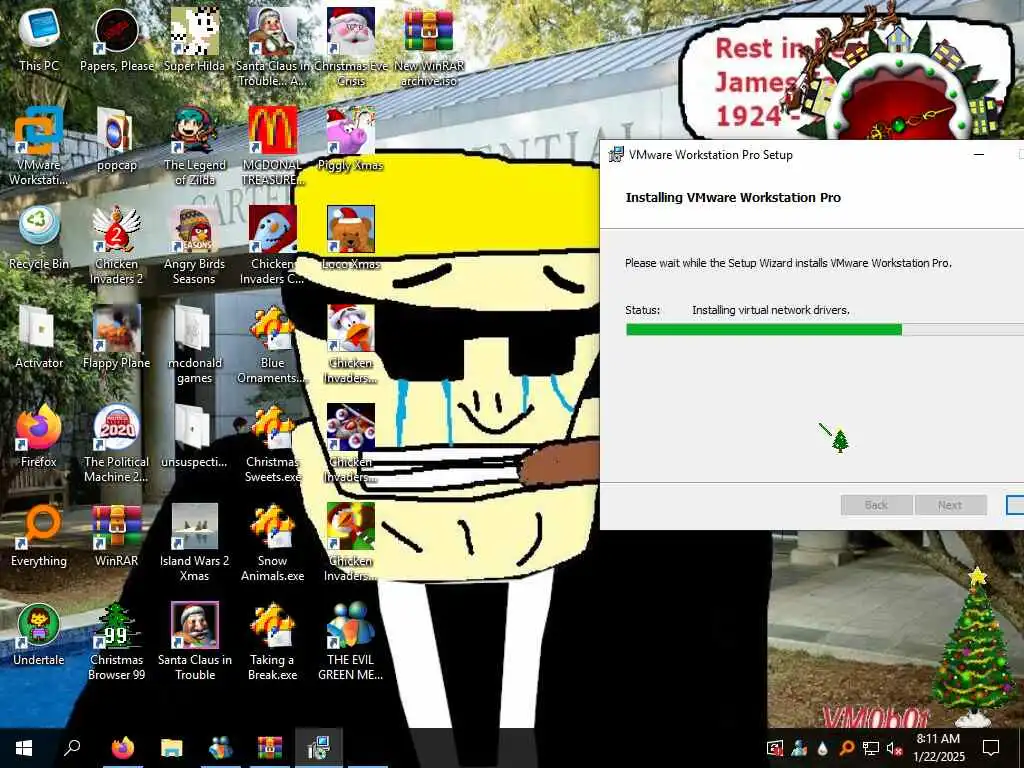Open the WinRAR desktop shortcut
This screenshot has width=1024, height=768.
pos(117,535)
